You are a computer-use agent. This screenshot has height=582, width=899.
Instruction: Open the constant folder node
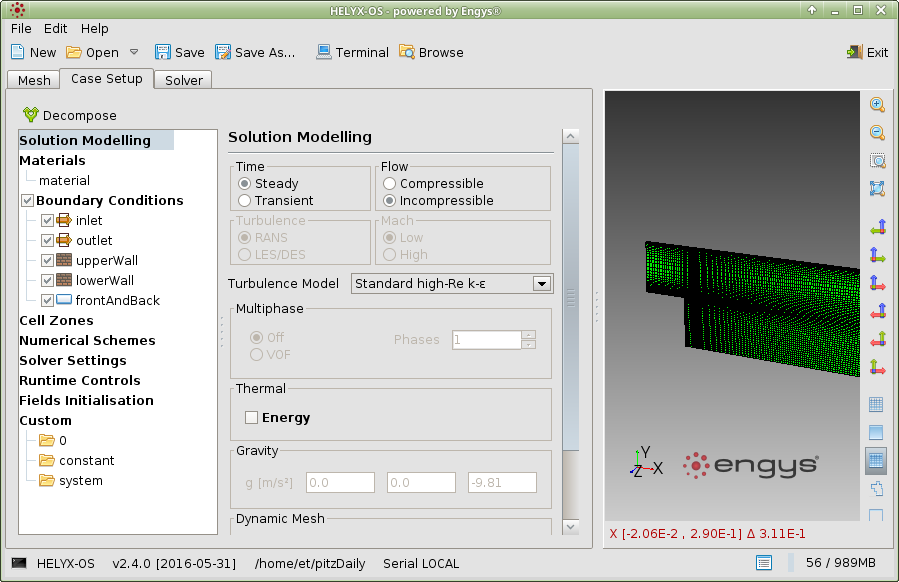(x=76, y=460)
